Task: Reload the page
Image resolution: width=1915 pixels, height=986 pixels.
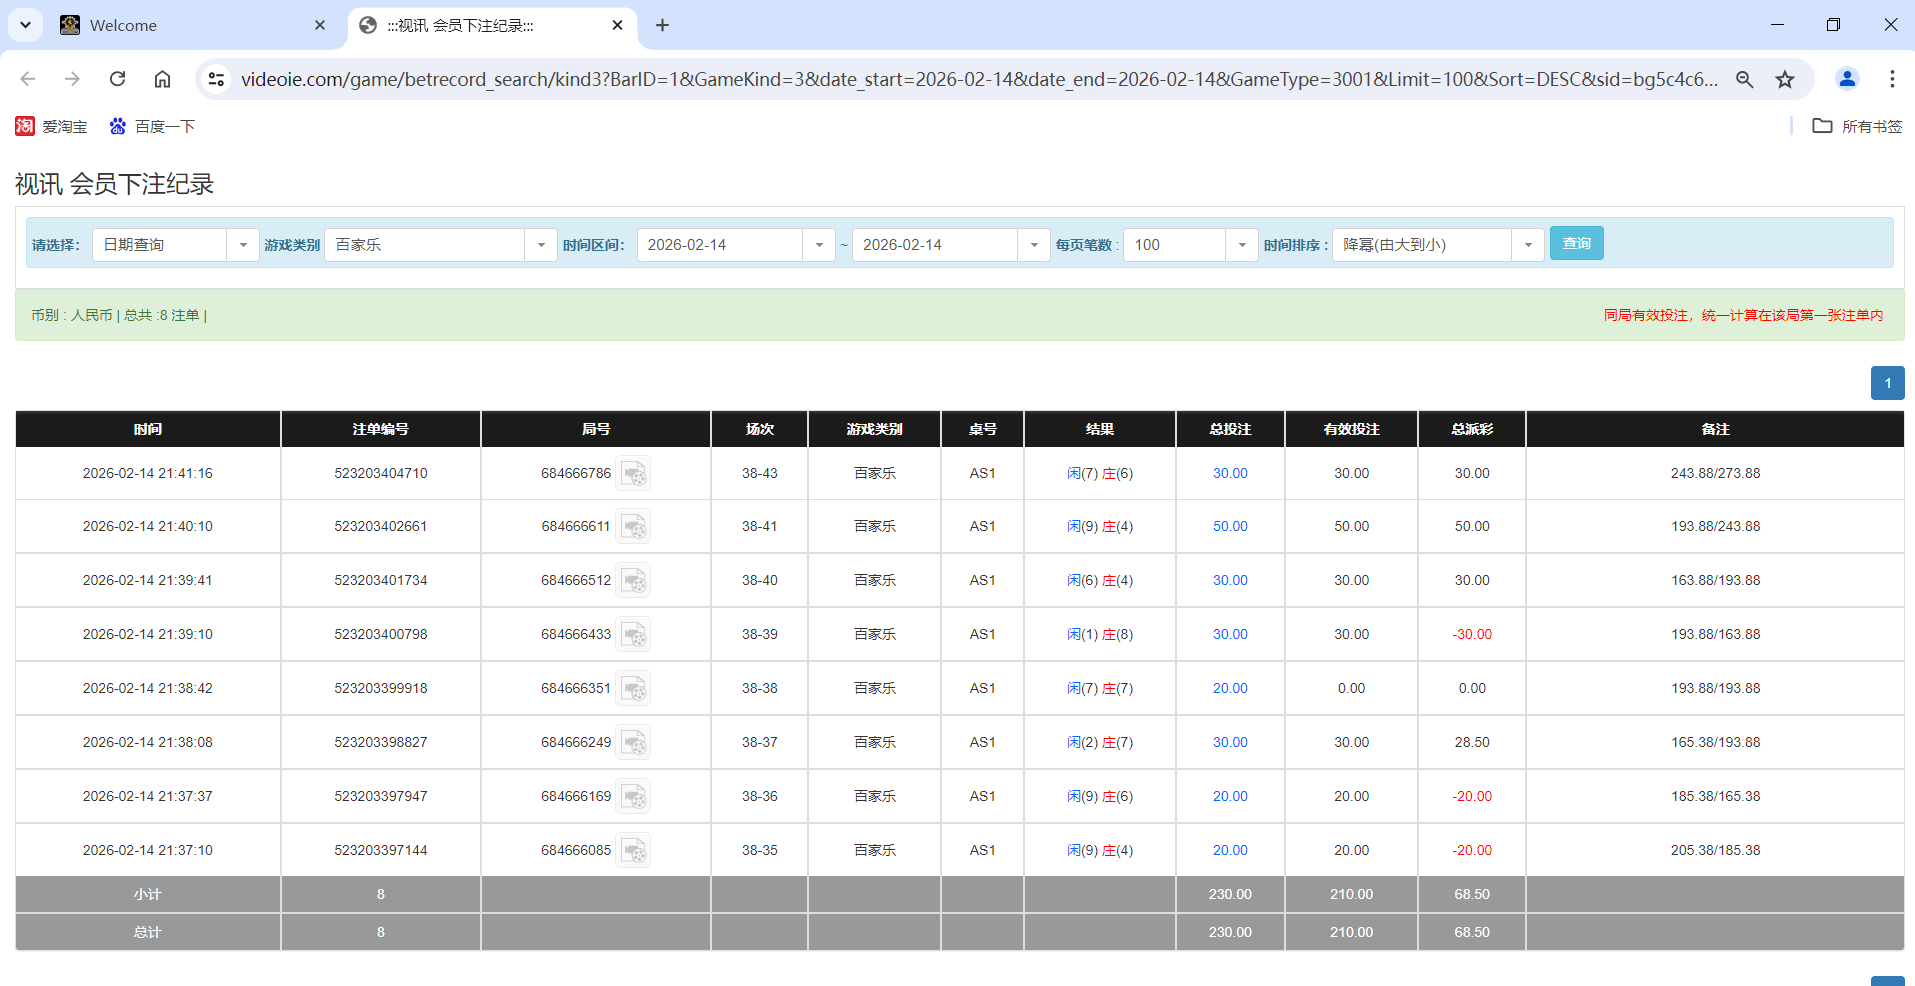Action: click(x=117, y=79)
